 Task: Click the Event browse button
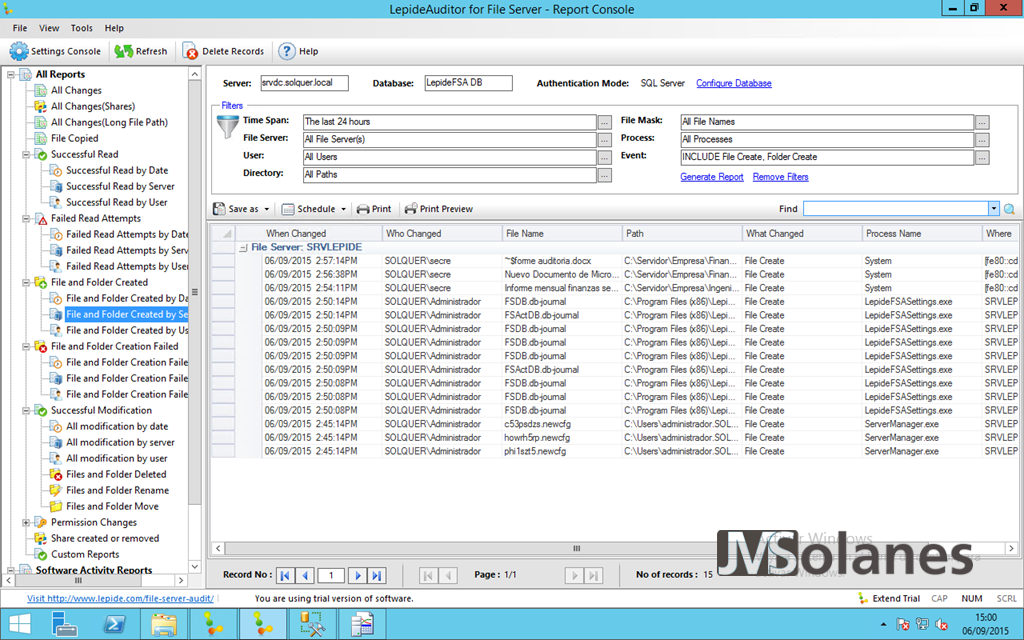982,157
